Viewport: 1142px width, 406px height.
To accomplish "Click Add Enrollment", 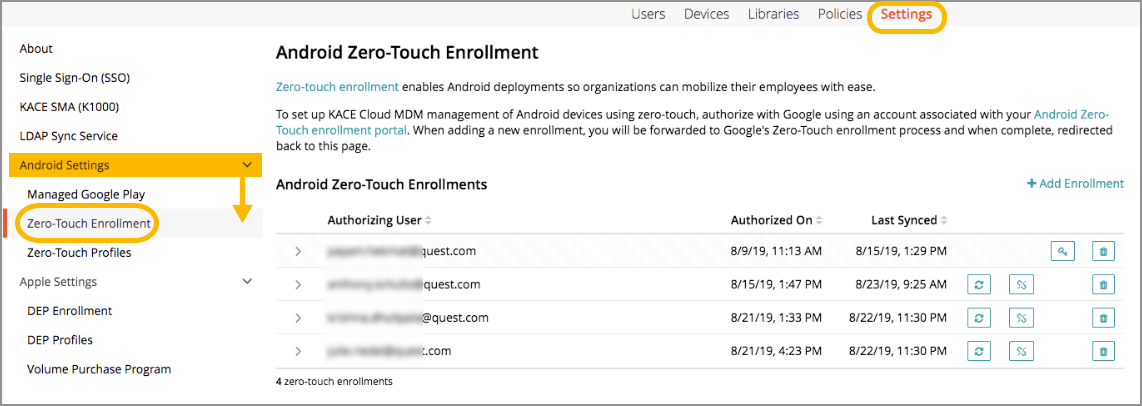I will pyautogui.click(x=1075, y=184).
